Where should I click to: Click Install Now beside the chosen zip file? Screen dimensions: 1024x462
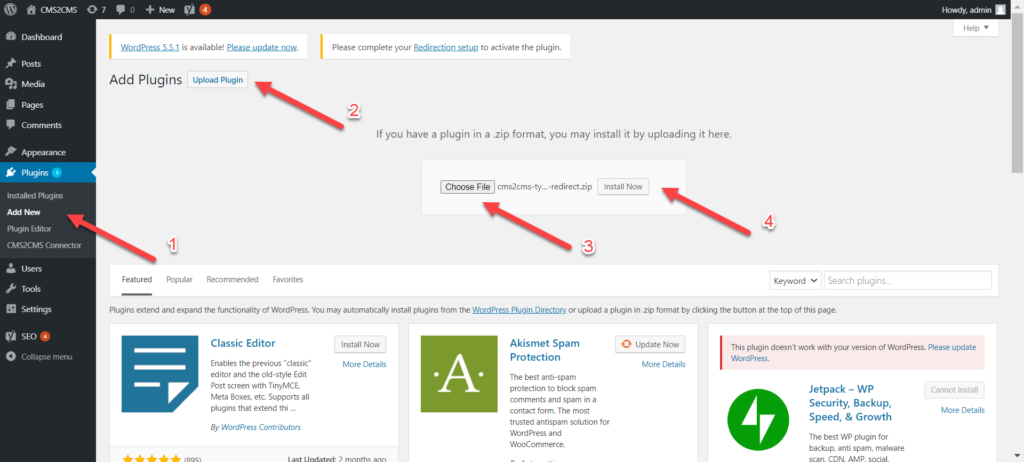click(623, 186)
